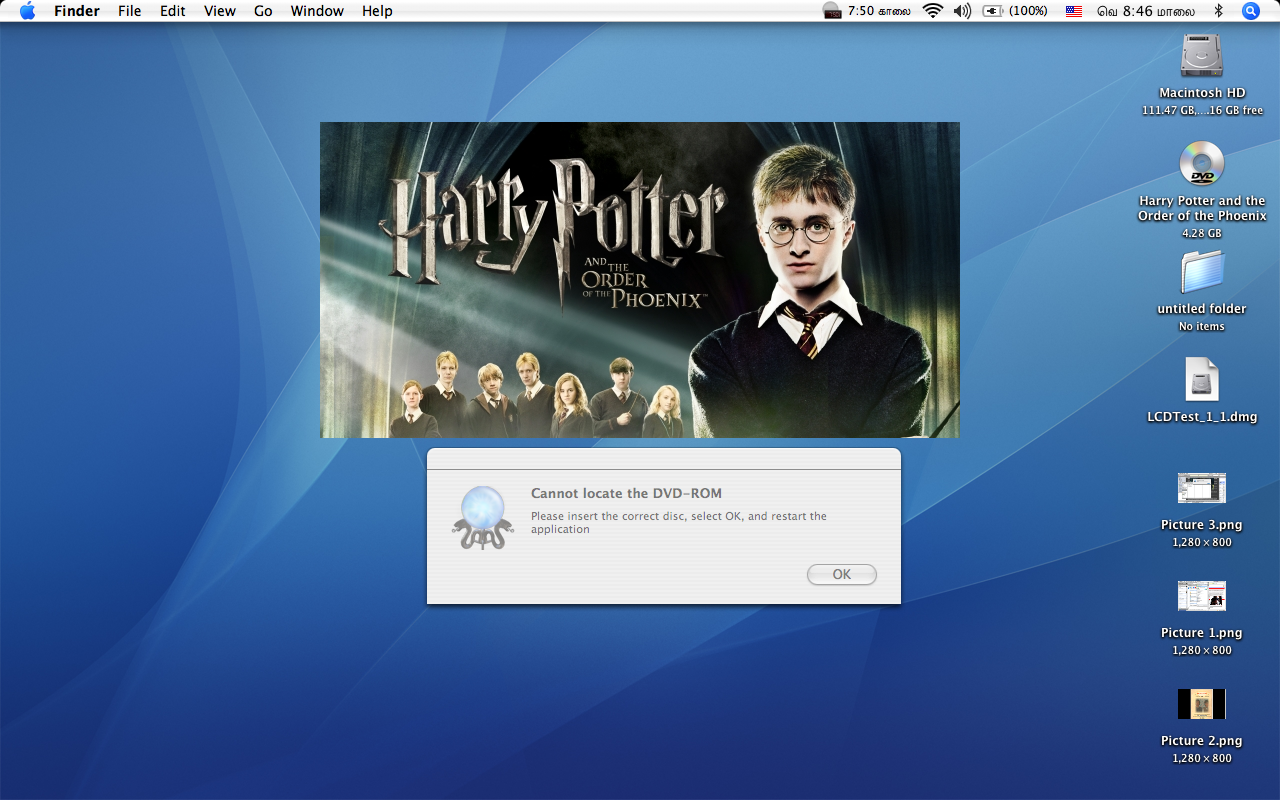Select the Macintosh HD drive icon
Screen dimensions: 1280x800
coord(1202,56)
